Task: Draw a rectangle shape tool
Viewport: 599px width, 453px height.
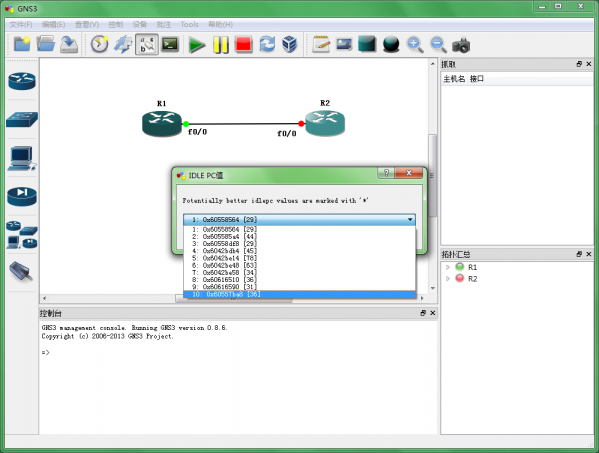Action: (367, 44)
